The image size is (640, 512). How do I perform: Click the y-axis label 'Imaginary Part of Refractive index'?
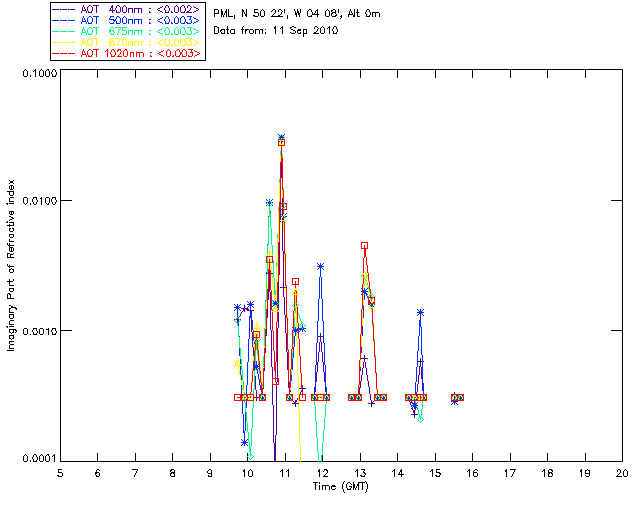click(11, 265)
